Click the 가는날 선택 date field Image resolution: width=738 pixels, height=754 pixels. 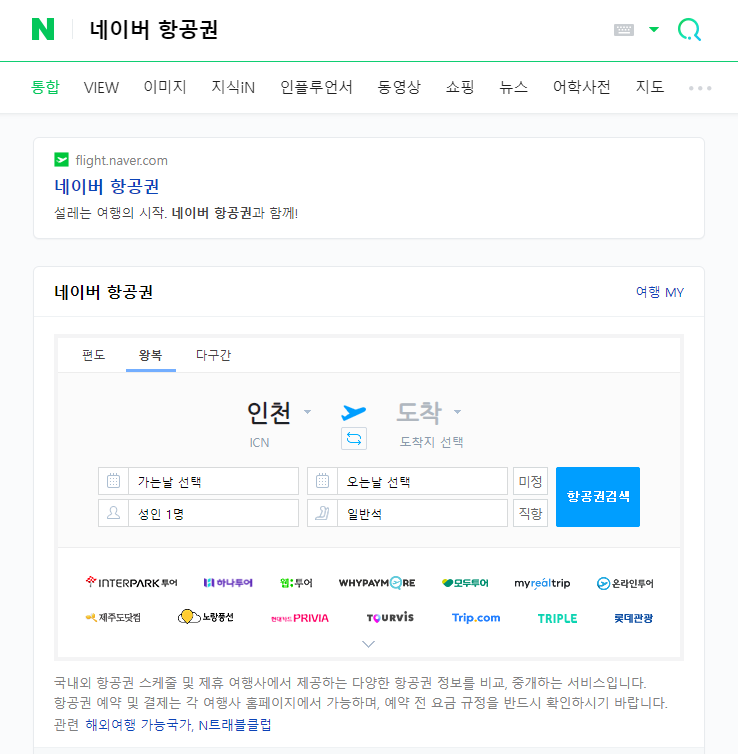[213, 481]
